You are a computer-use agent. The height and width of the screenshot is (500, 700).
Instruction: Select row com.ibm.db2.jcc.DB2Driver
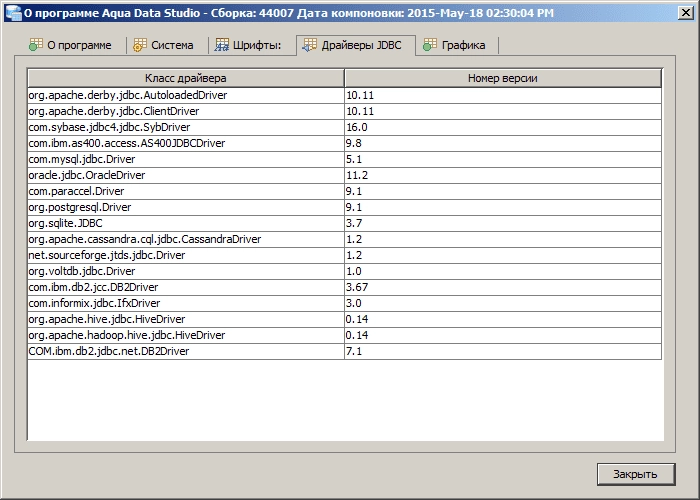click(344, 288)
